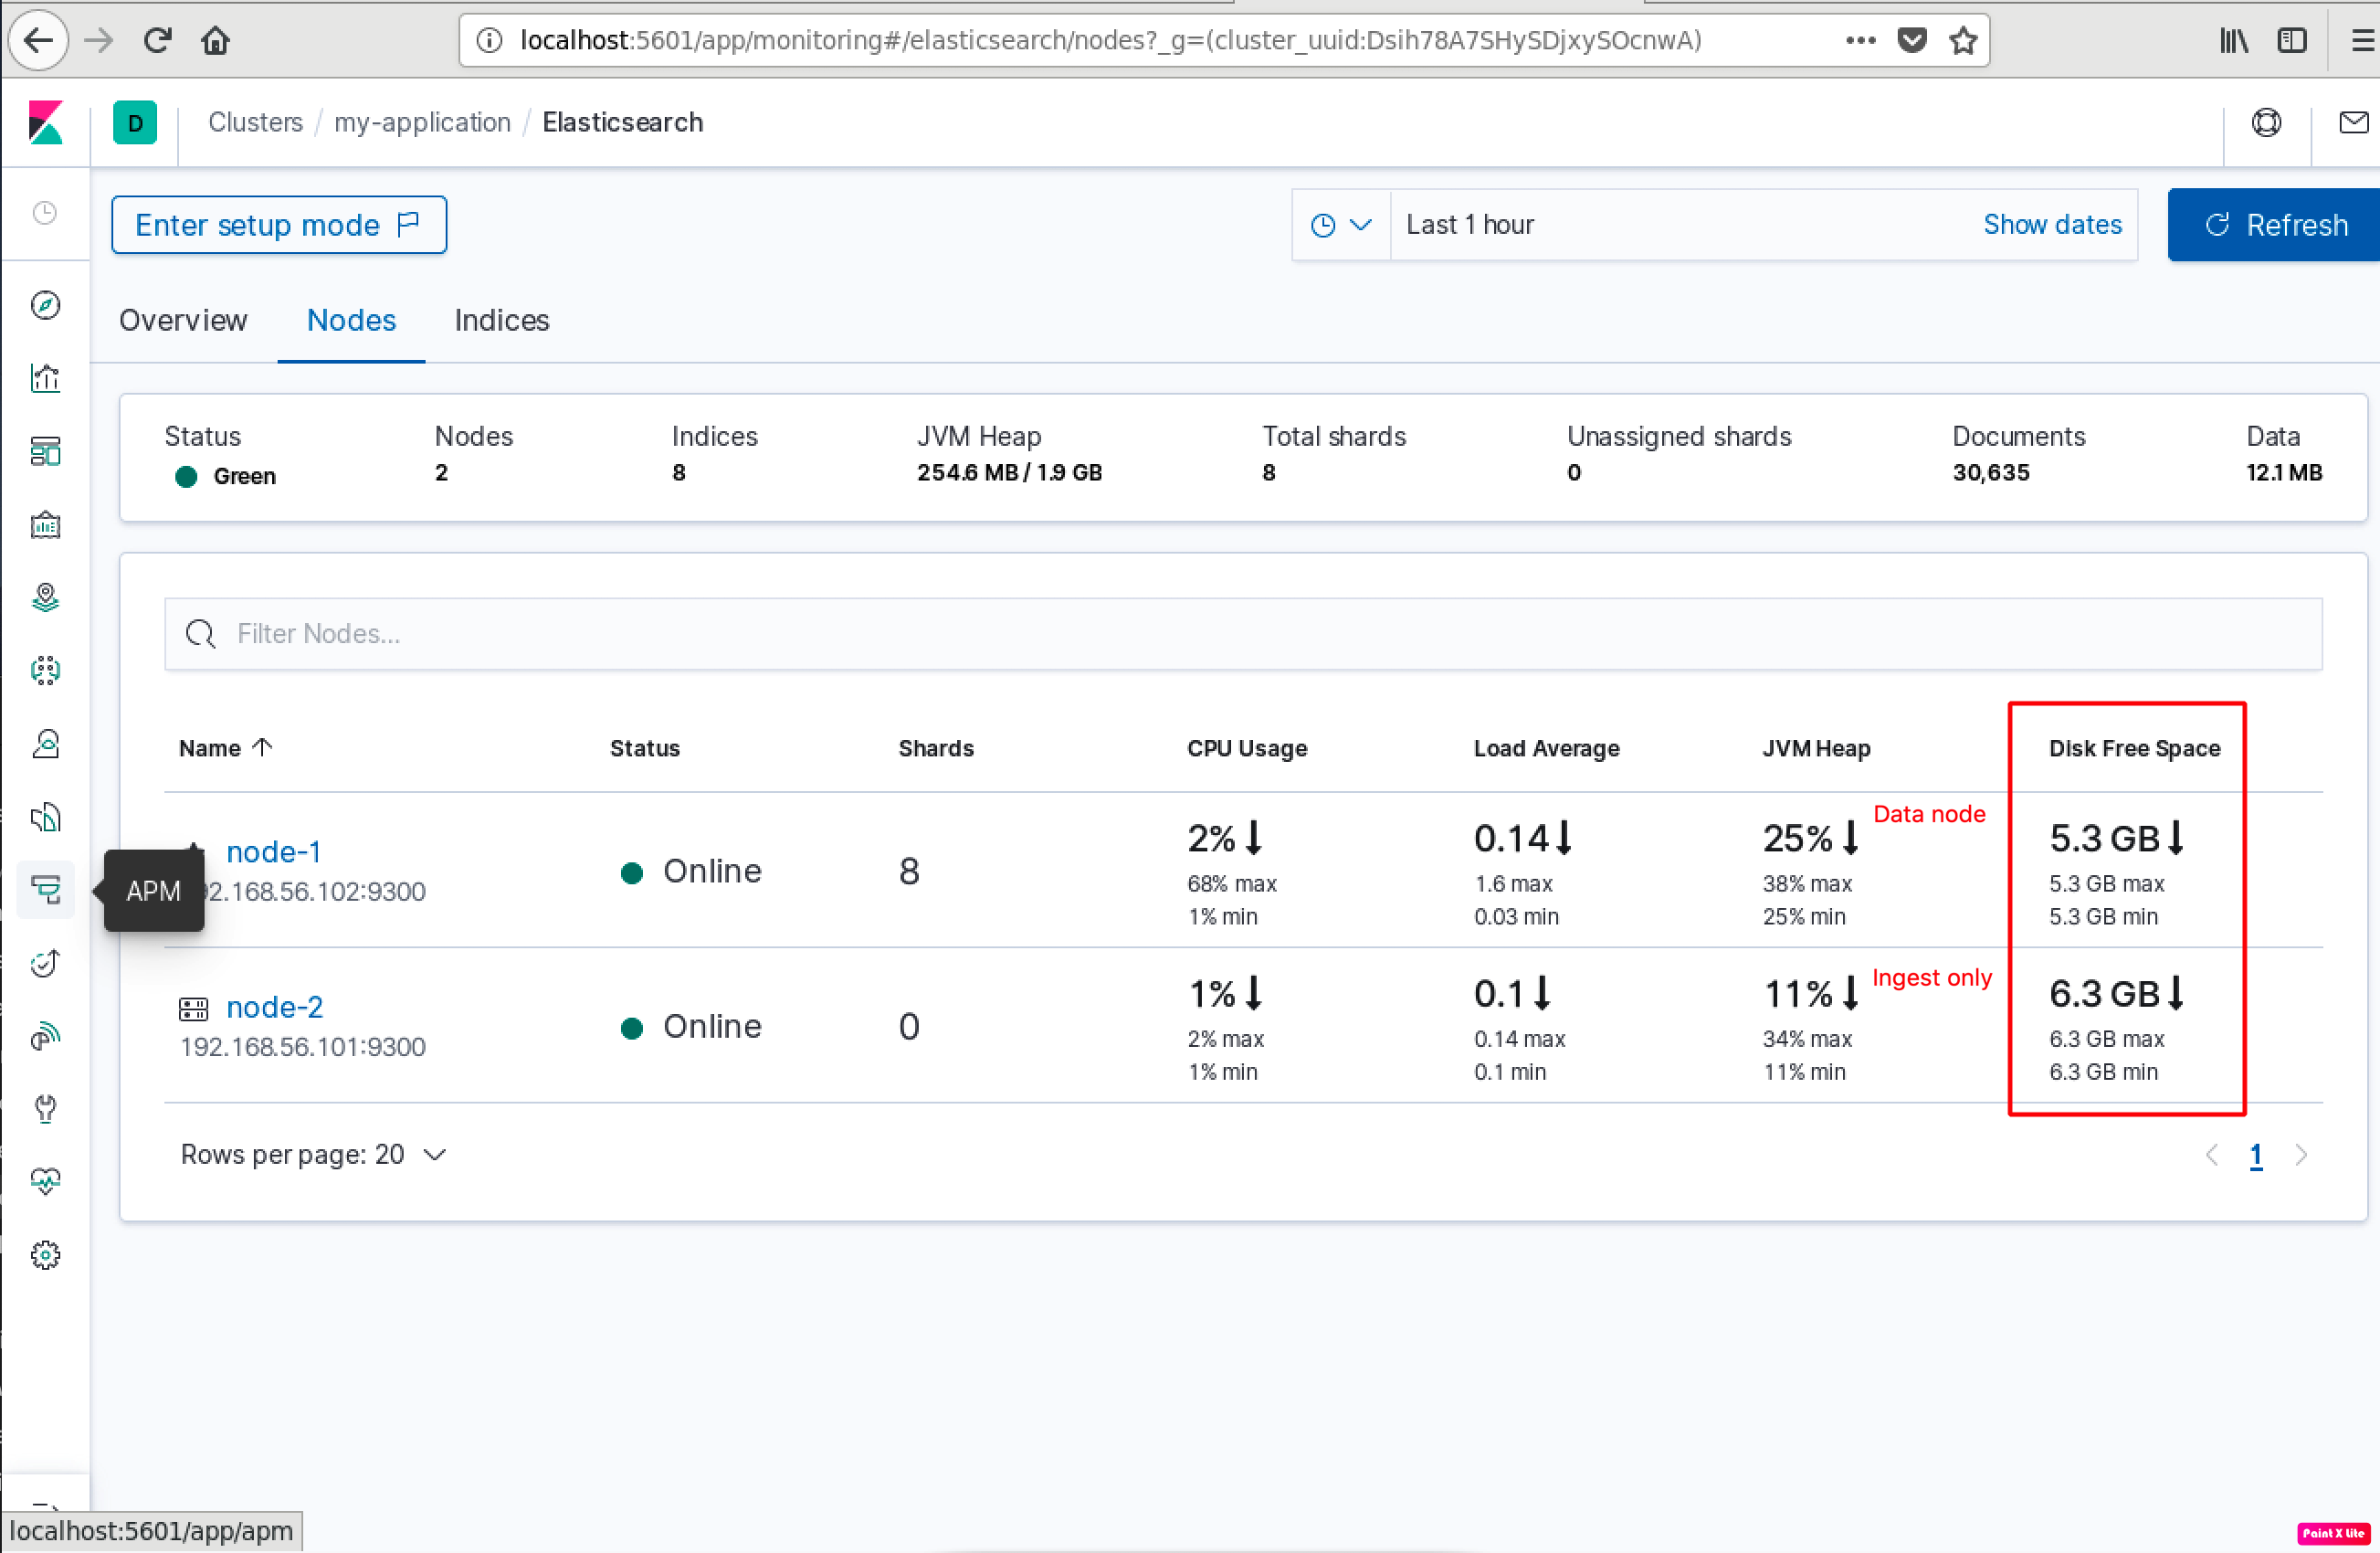Open Visualize chart icon in sidebar
This screenshot has height=1553, width=2380.
tap(45, 378)
